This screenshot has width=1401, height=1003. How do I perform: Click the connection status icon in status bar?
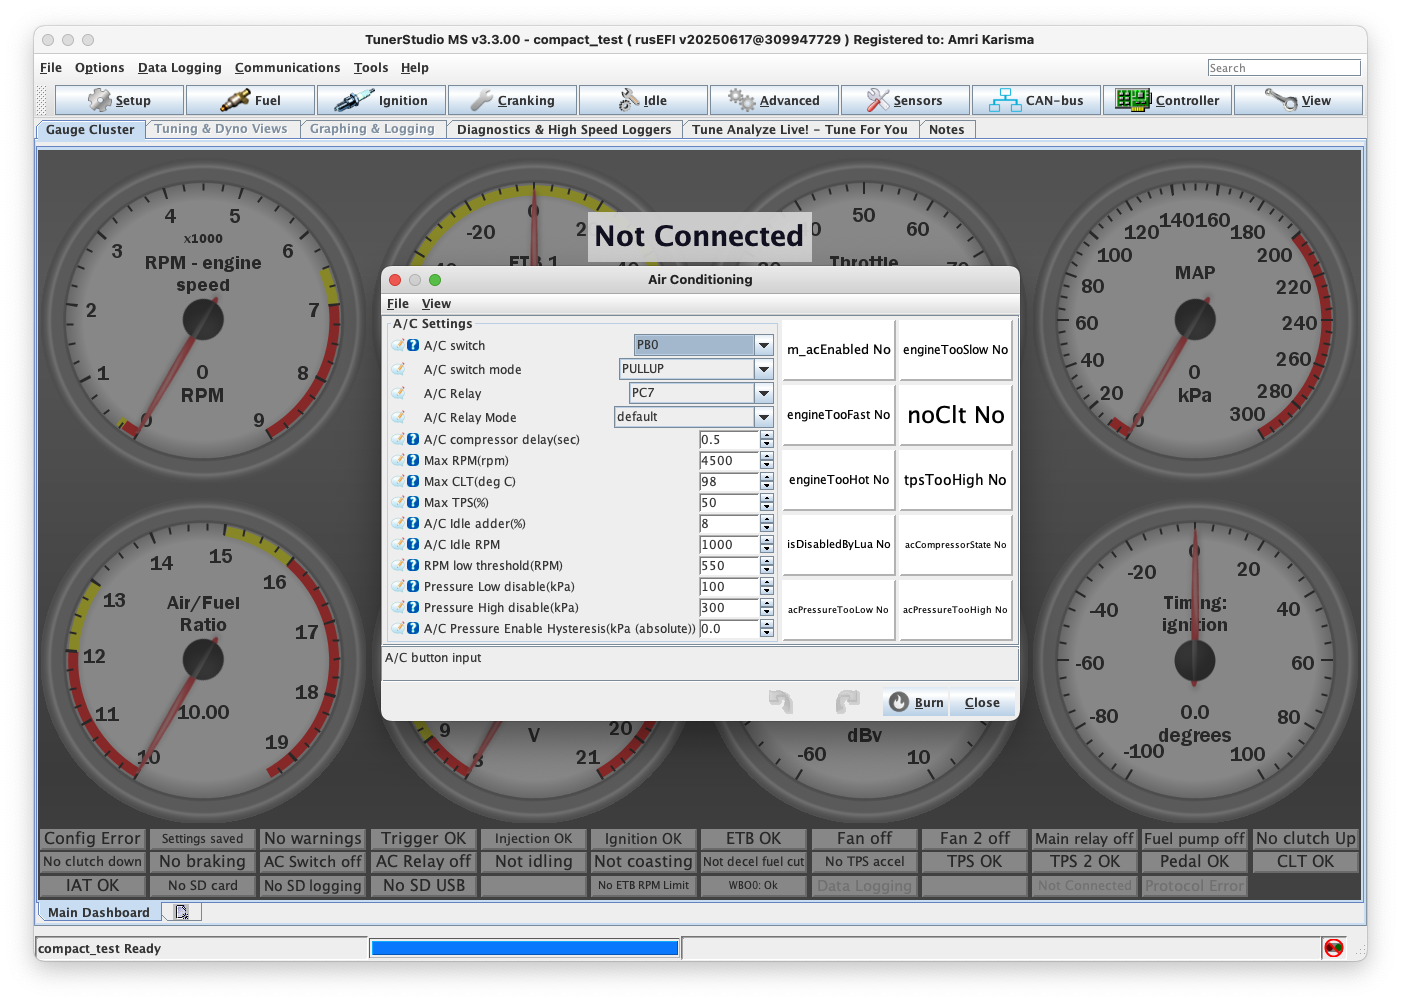coord(1333,948)
